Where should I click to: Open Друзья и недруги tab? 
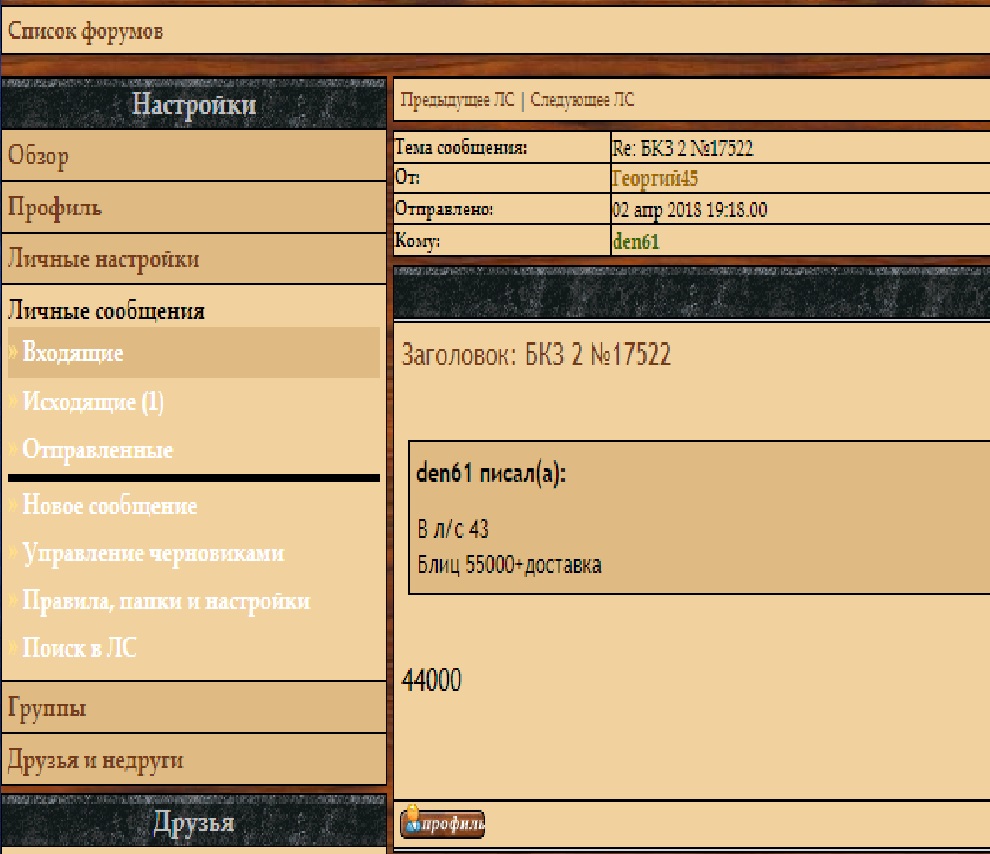tap(96, 760)
